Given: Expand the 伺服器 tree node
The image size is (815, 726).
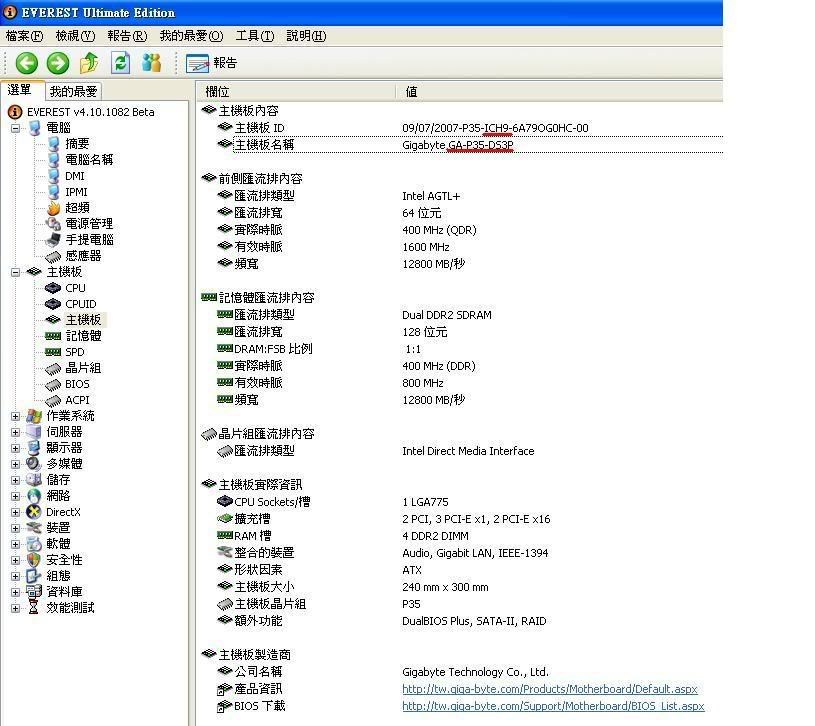Looking at the screenshot, I should pos(16,432).
